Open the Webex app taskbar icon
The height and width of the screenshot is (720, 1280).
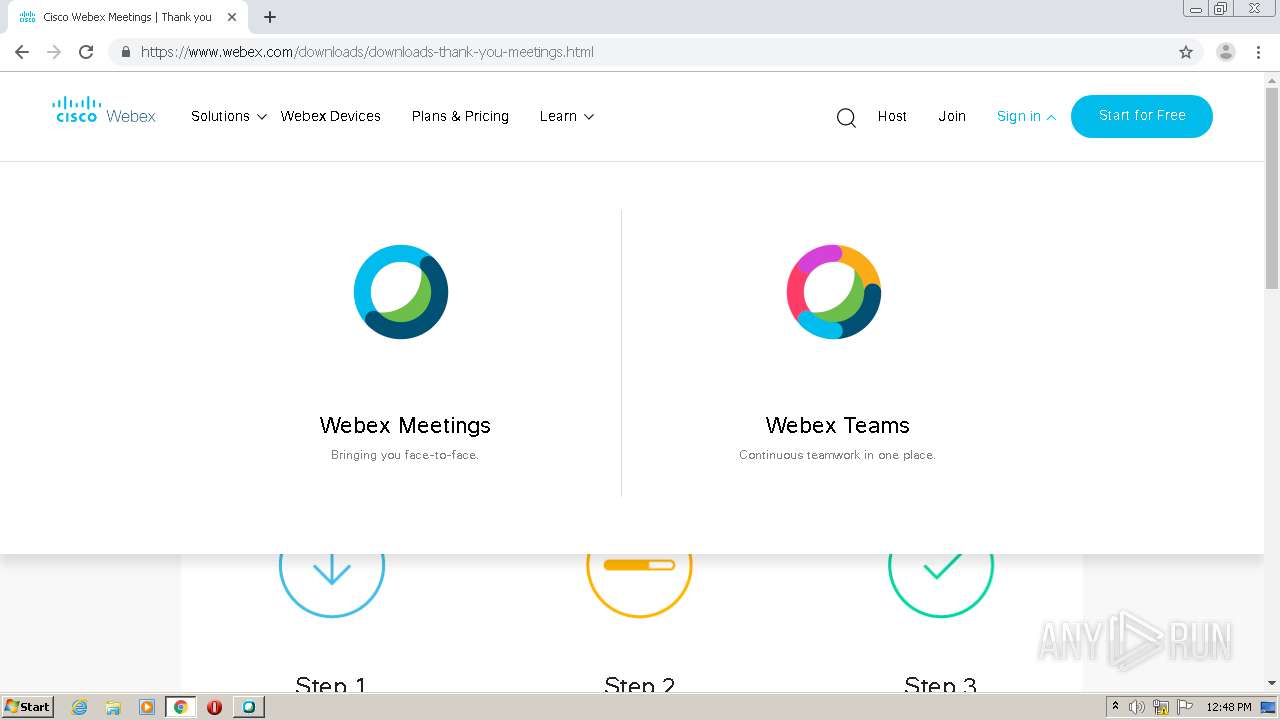coord(248,707)
